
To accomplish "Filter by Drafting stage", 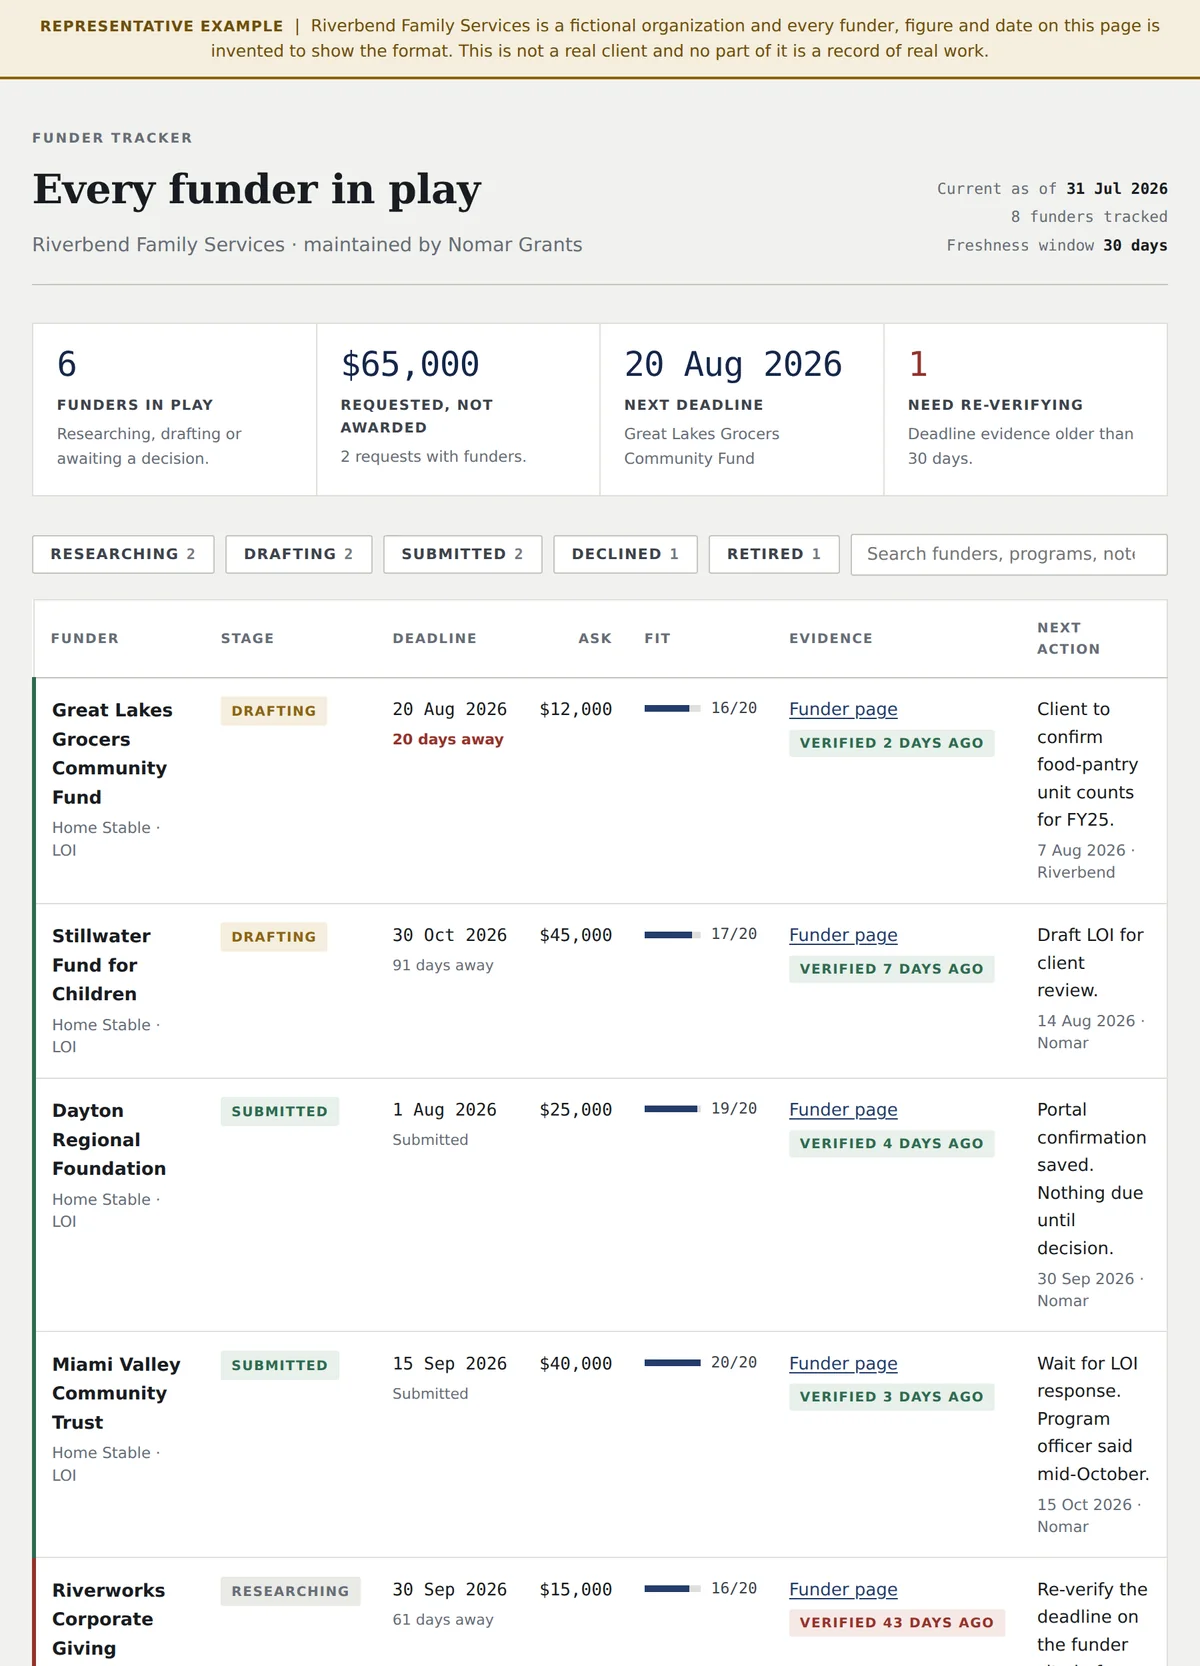I will [x=298, y=554].
